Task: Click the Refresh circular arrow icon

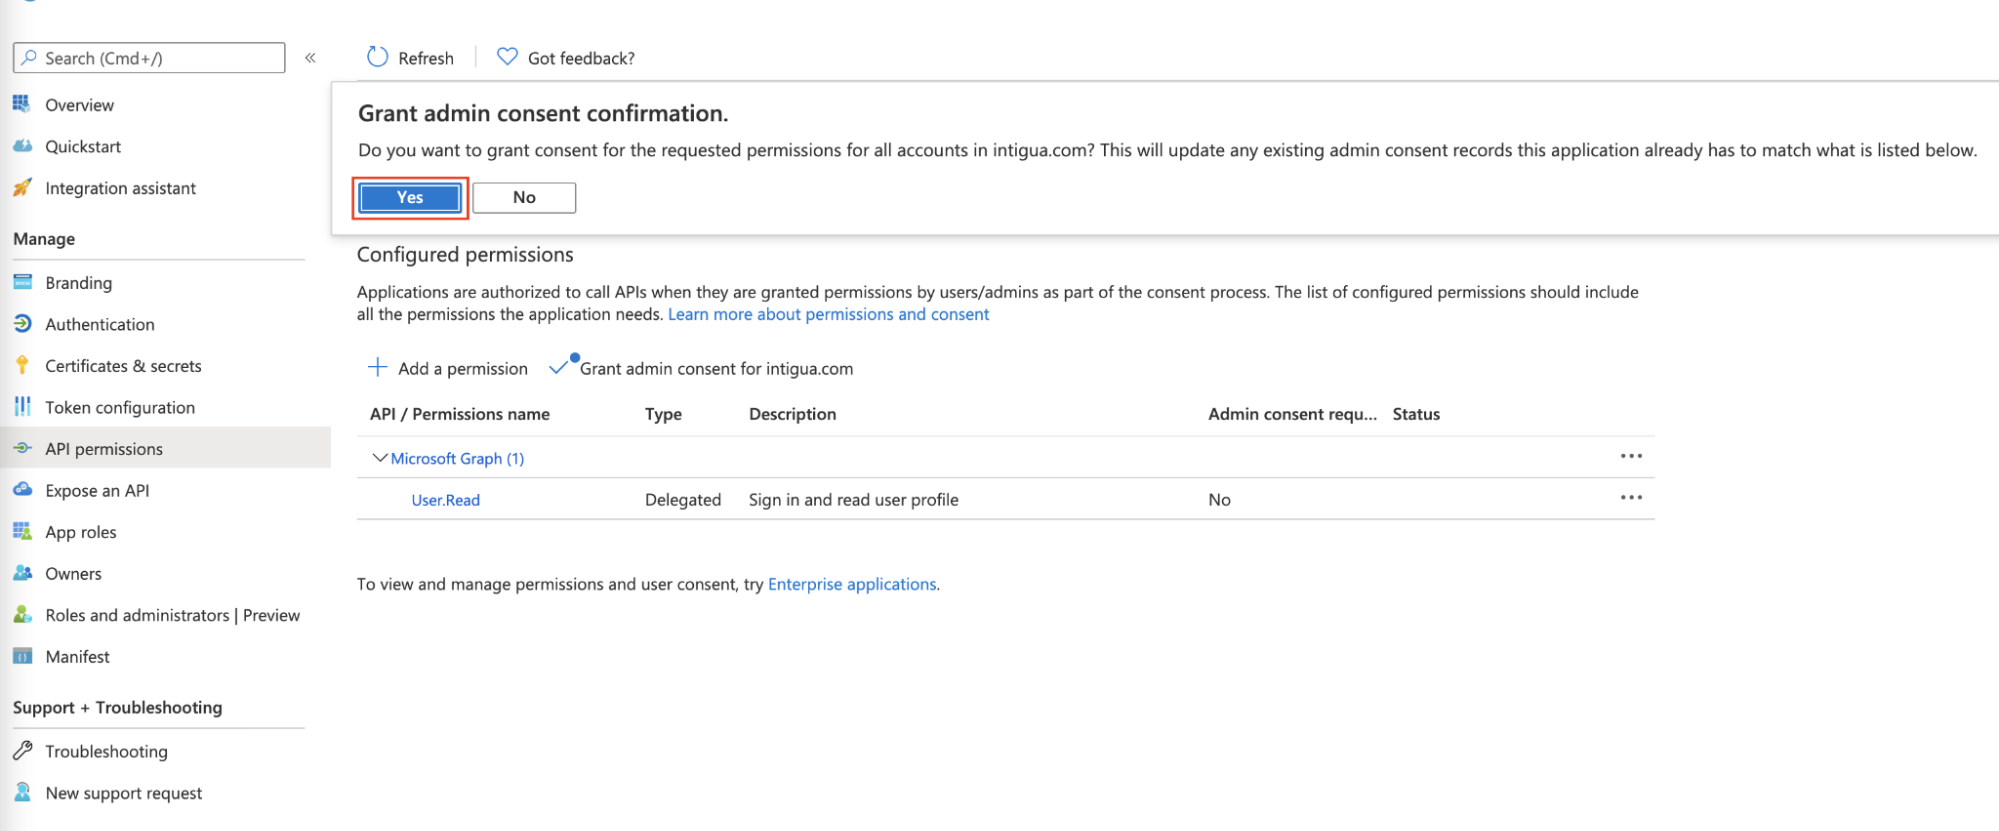Action: tap(377, 57)
